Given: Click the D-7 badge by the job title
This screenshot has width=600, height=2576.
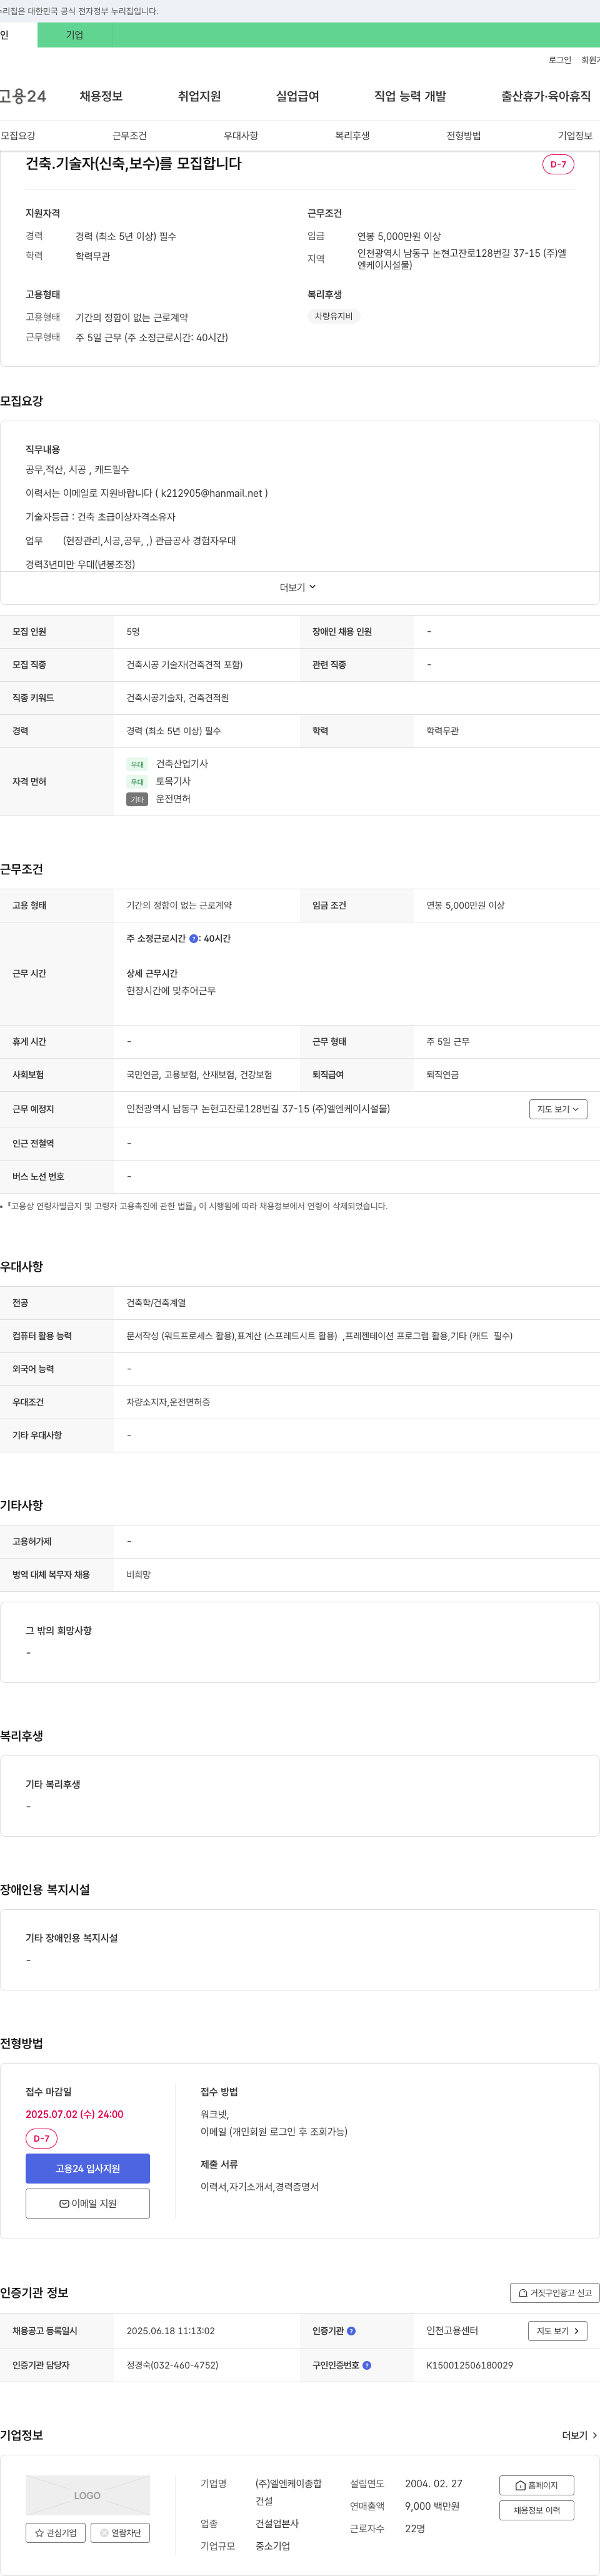Looking at the screenshot, I should tap(558, 164).
